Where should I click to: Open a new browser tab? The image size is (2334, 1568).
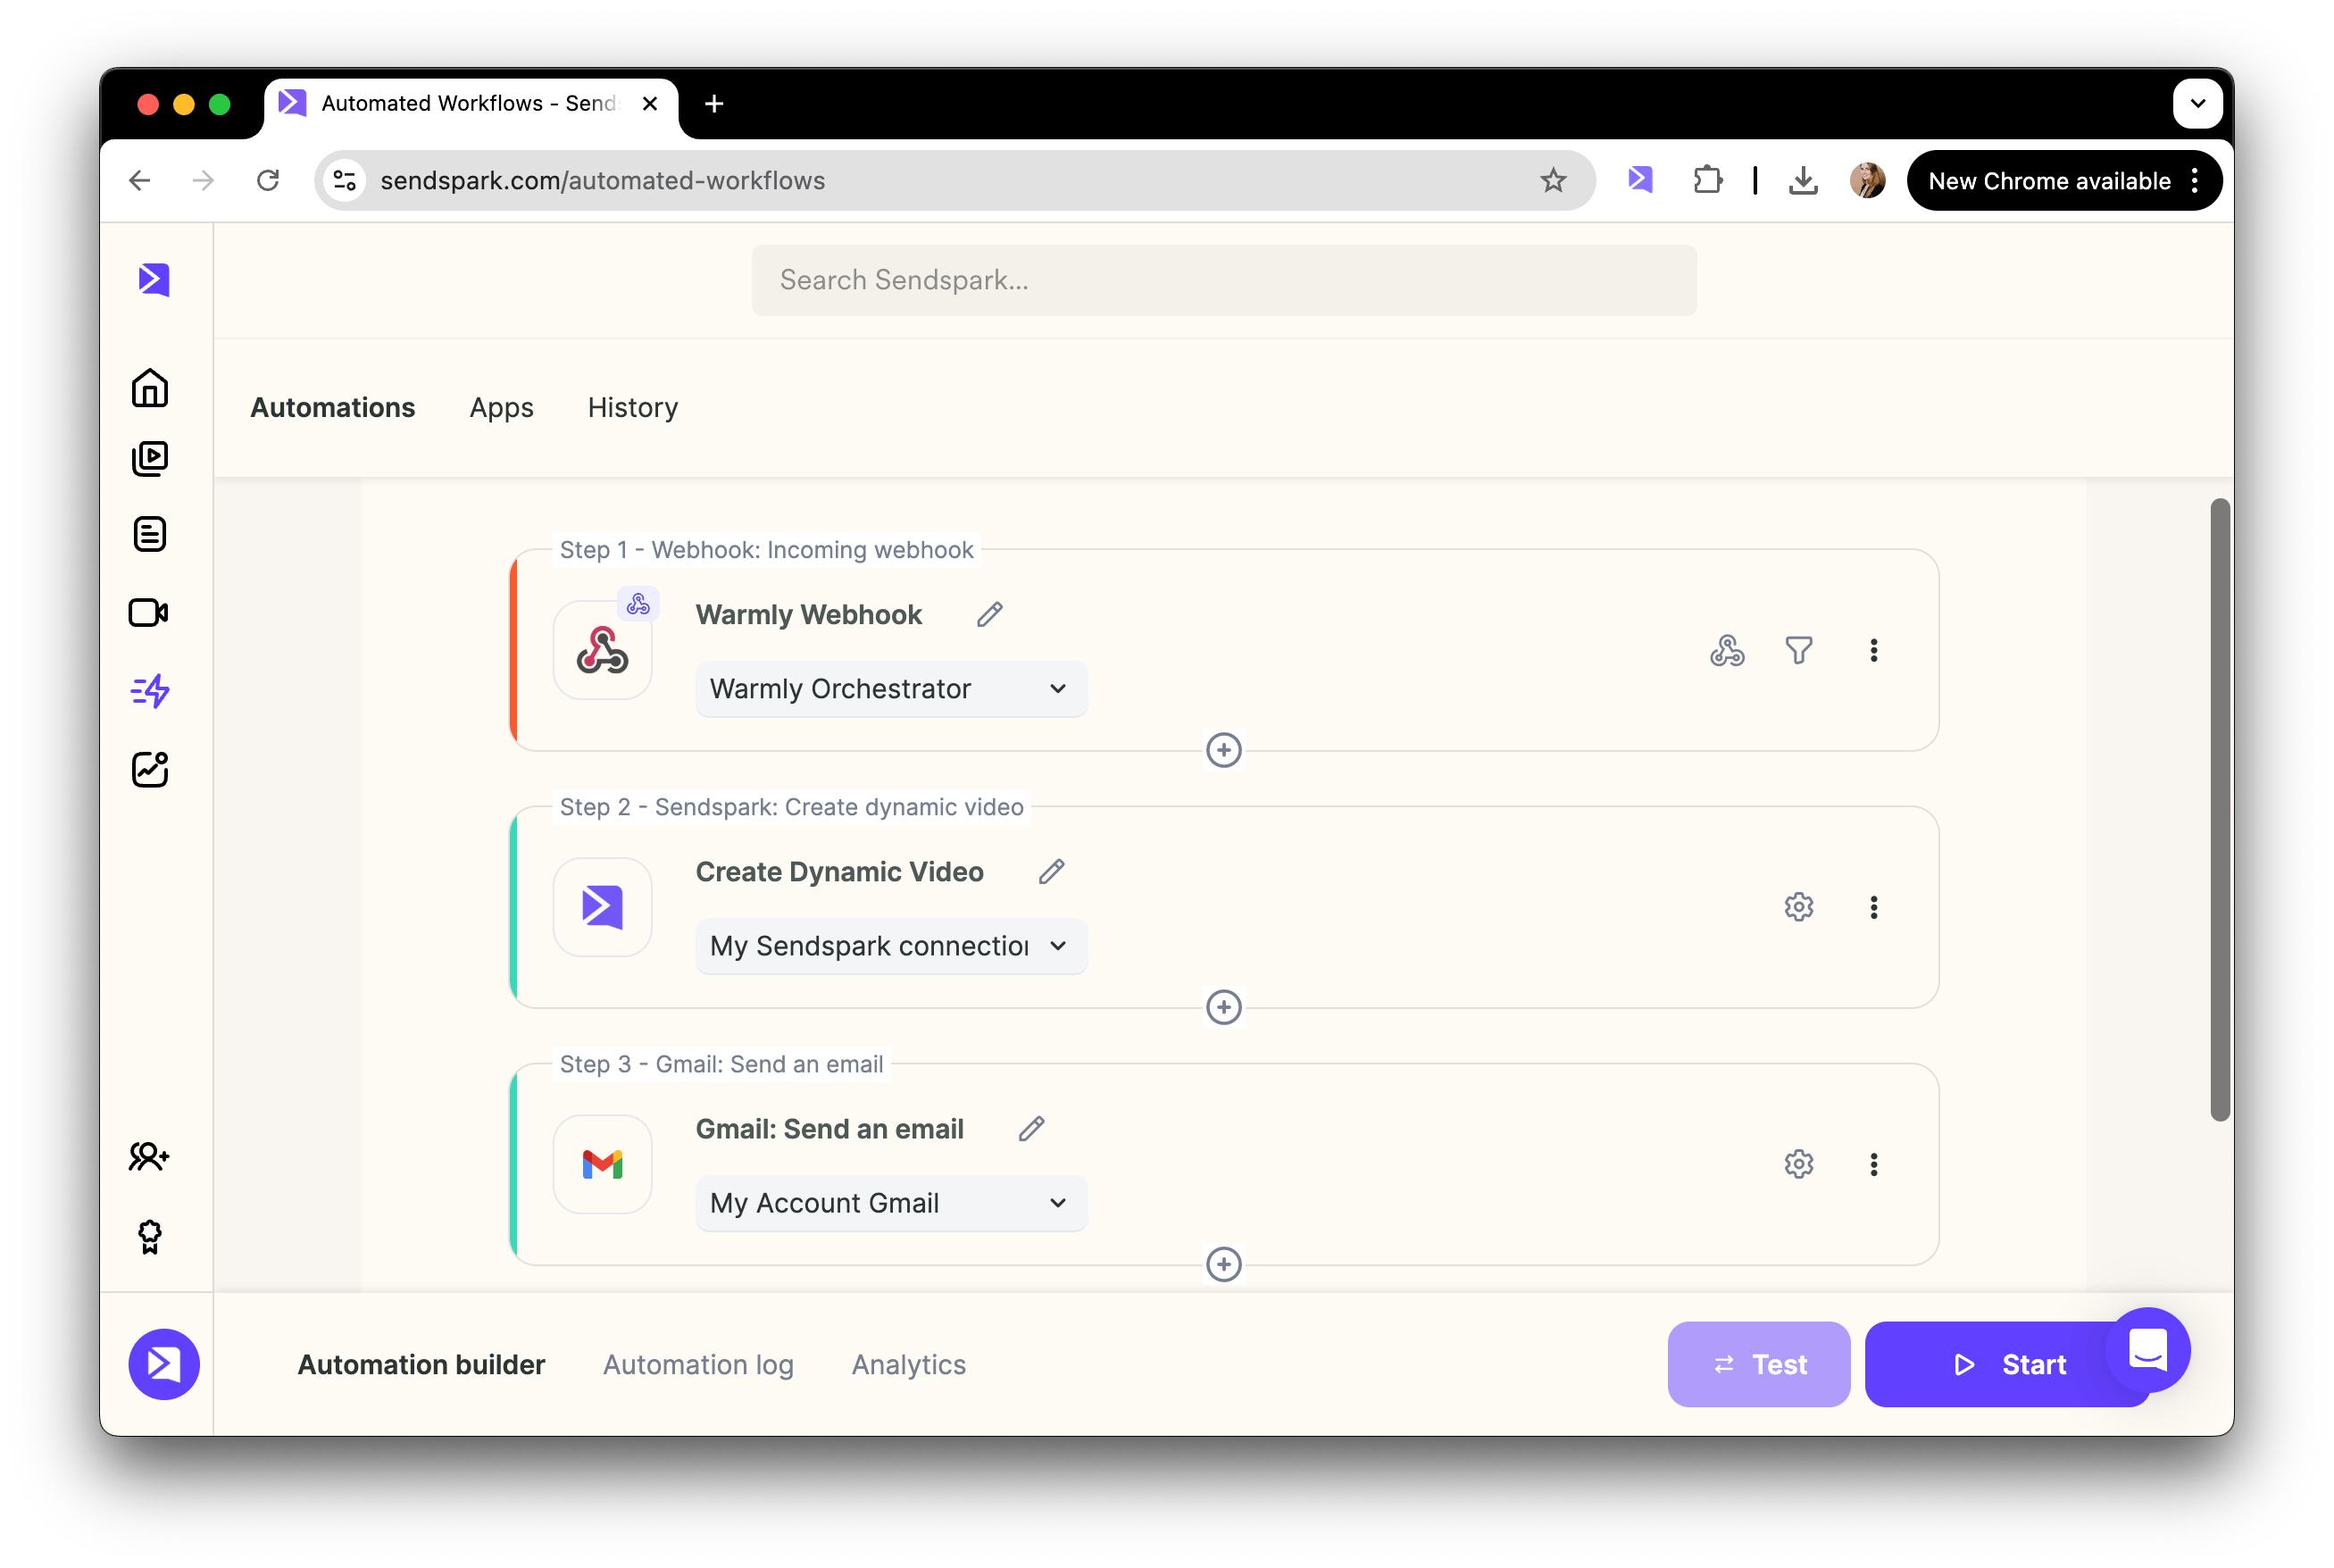tap(713, 103)
